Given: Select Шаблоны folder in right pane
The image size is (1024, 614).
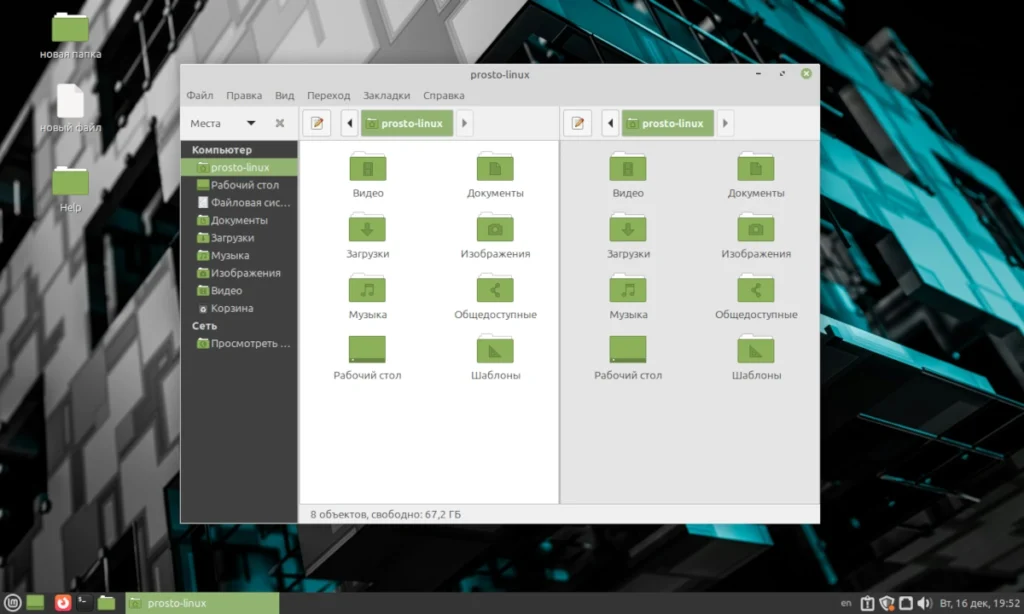Looking at the screenshot, I should pos(756,357).
